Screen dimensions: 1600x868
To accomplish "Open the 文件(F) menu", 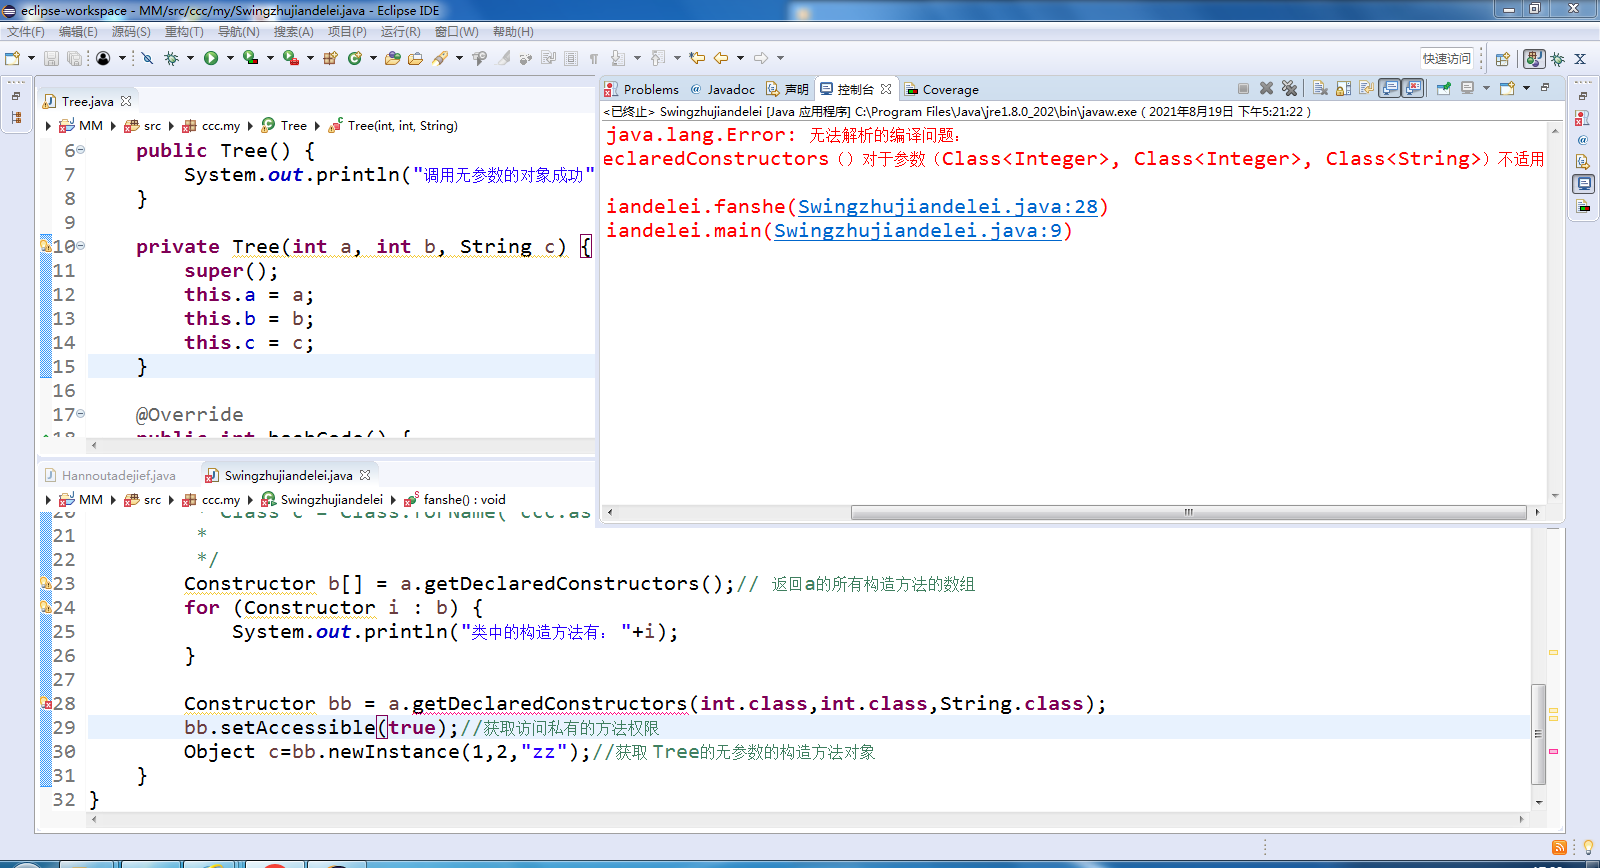I will [26, 32].
